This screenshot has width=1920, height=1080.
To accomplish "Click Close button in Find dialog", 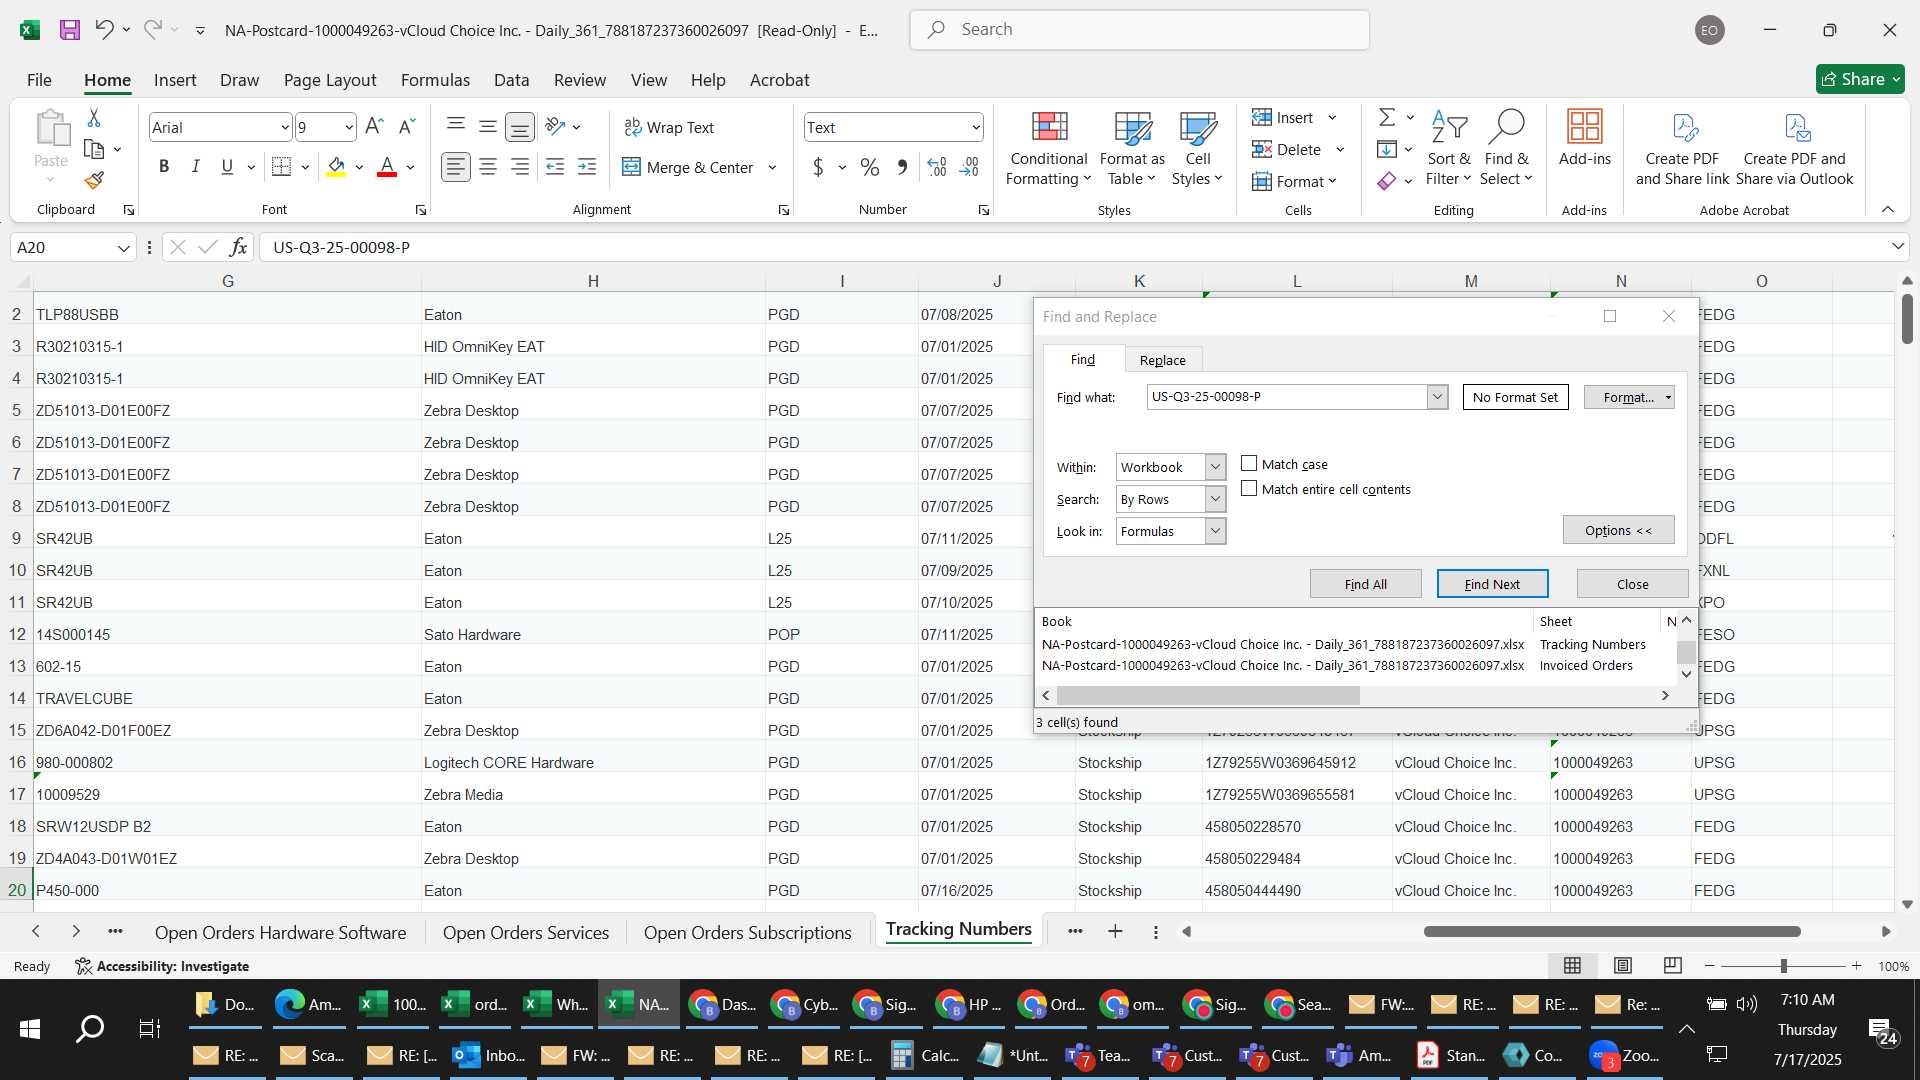I will [1632, 584].
